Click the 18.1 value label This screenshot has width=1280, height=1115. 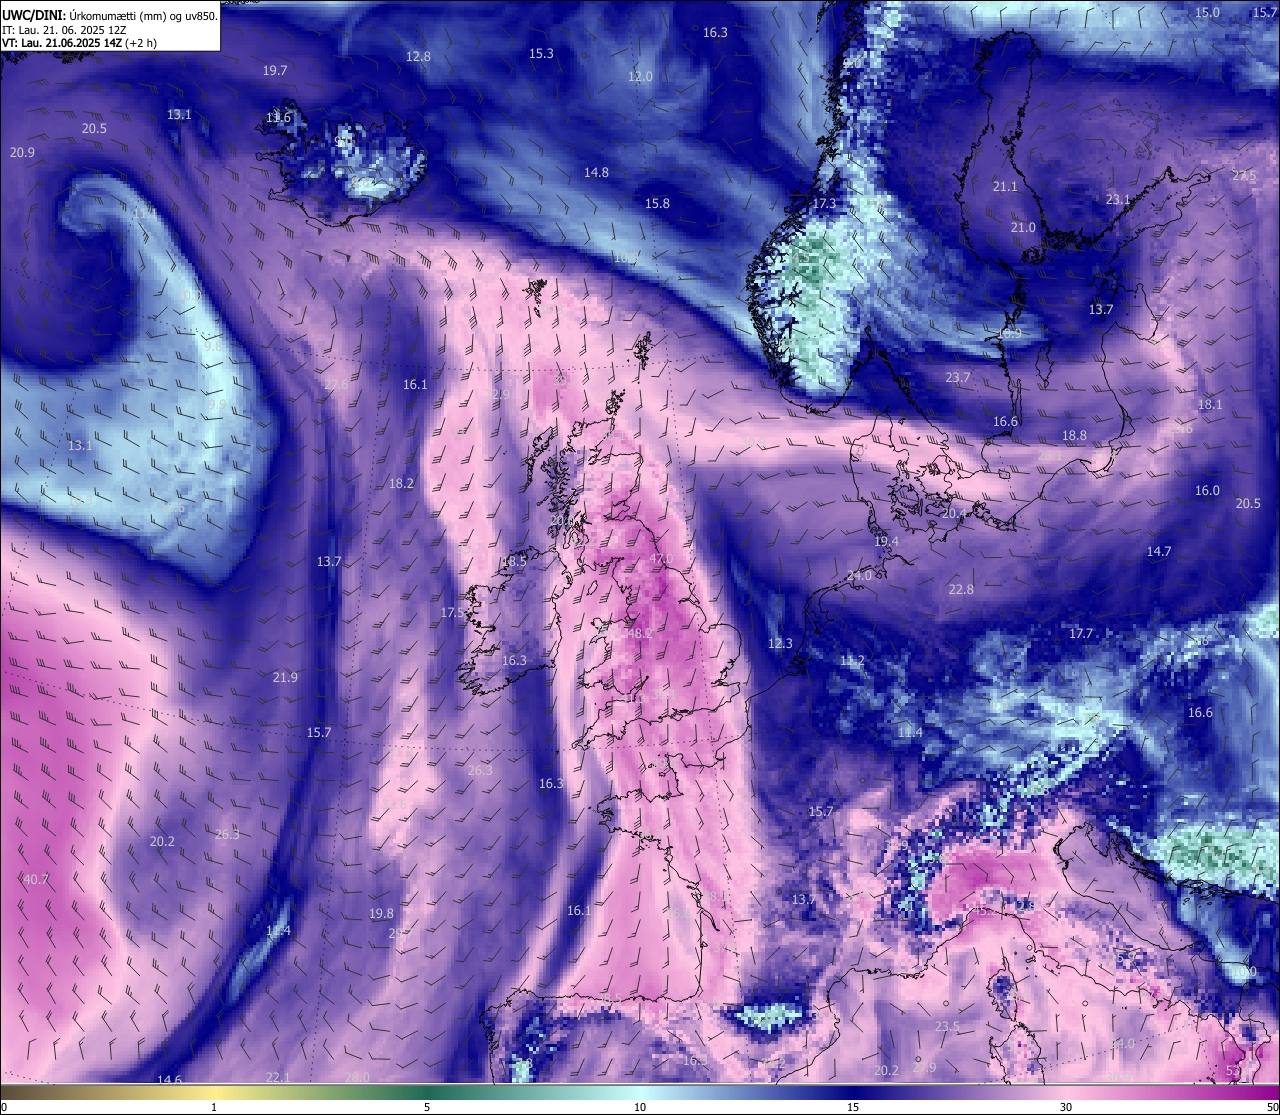1210,405
